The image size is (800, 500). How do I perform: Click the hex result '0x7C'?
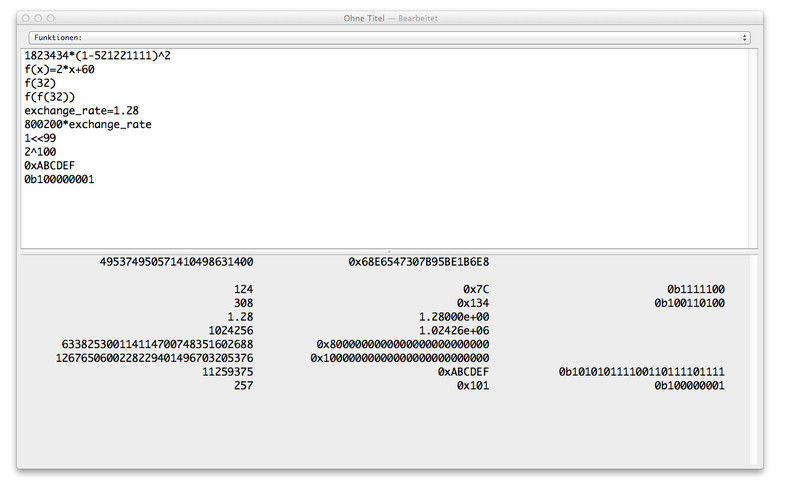[x=476, y=290]
